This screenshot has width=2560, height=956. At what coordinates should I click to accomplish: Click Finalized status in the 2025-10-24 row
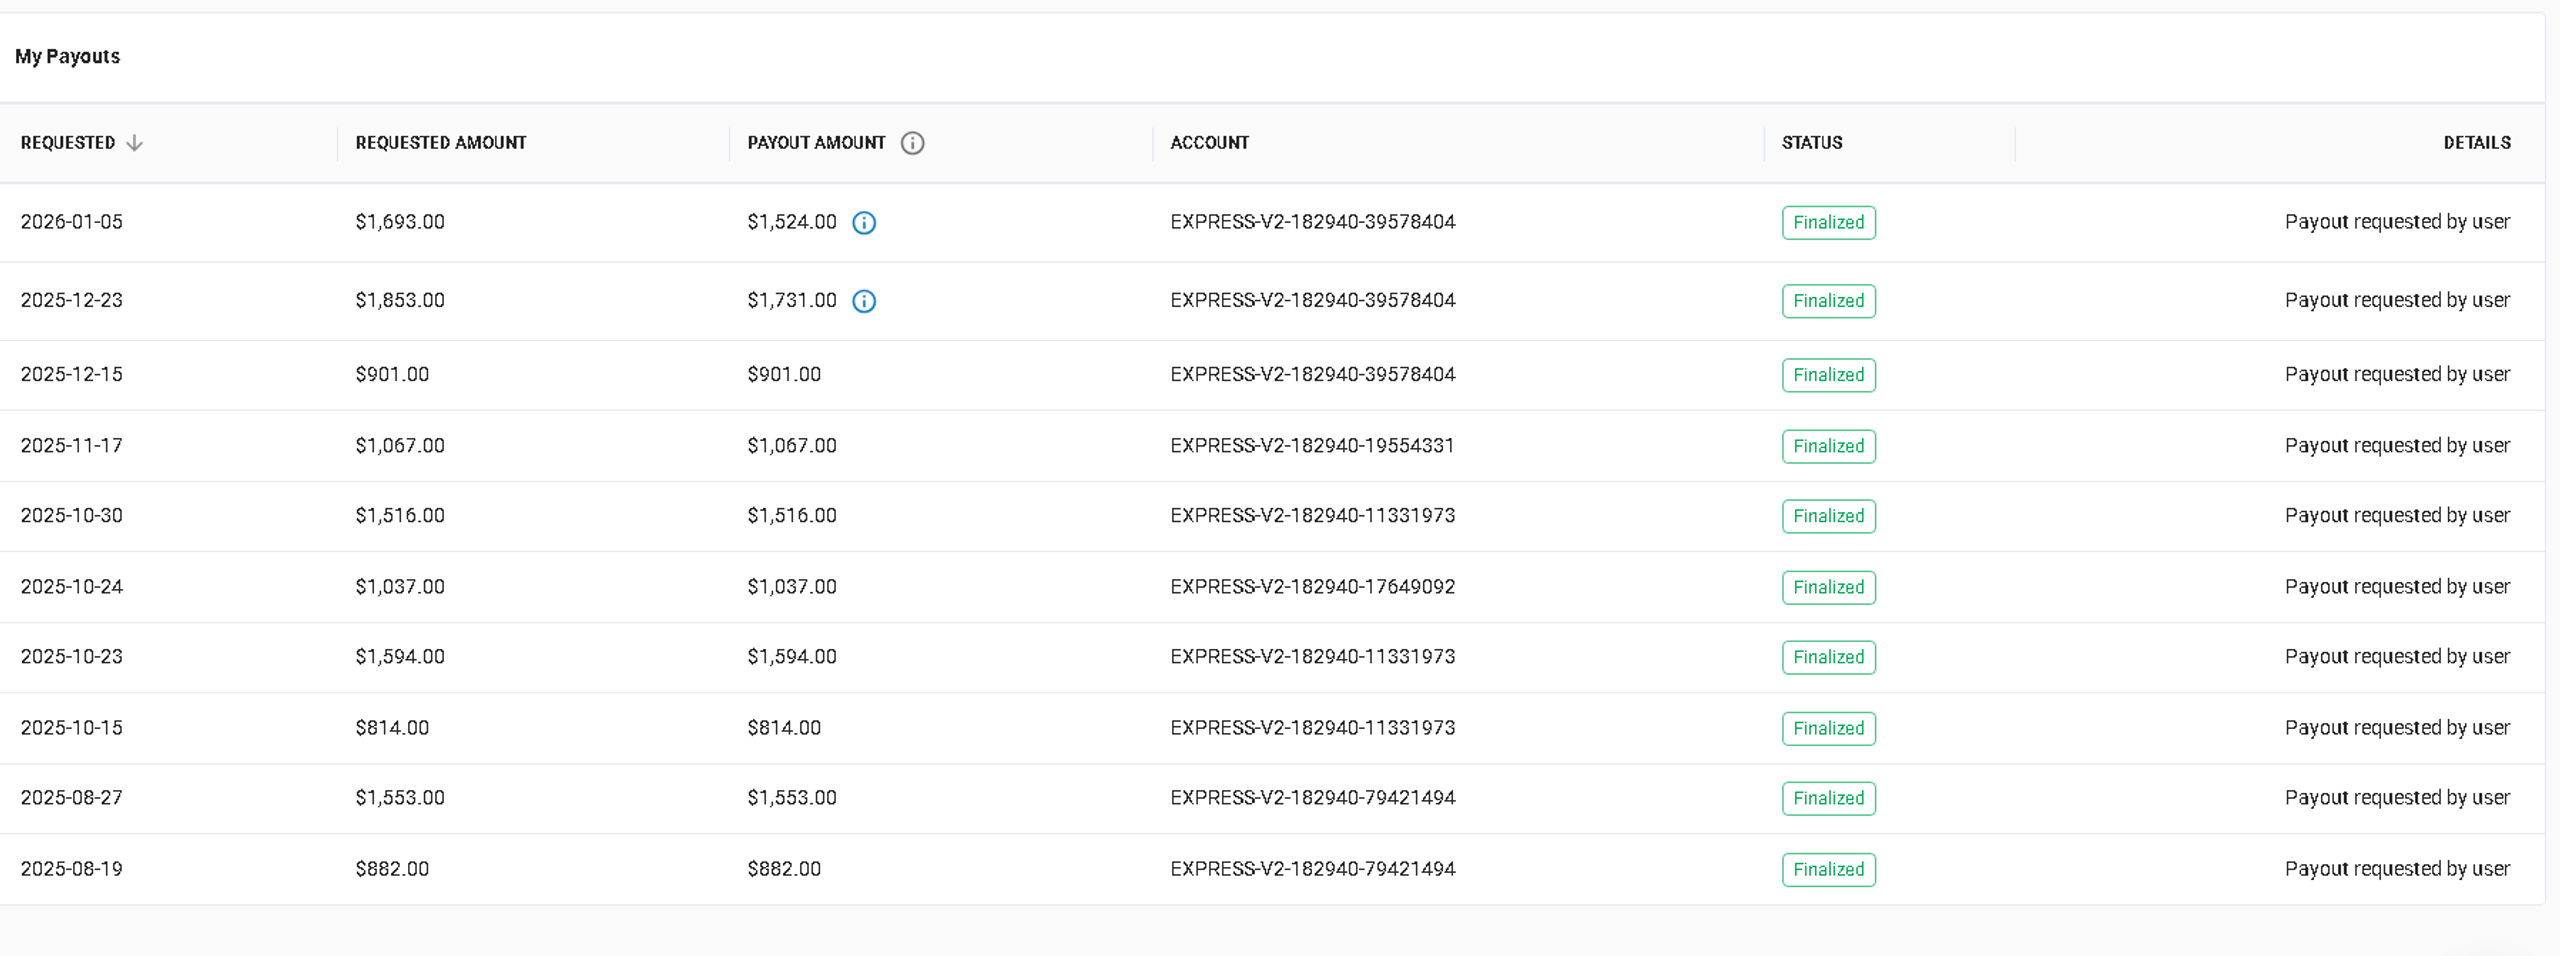point(1829,587)
